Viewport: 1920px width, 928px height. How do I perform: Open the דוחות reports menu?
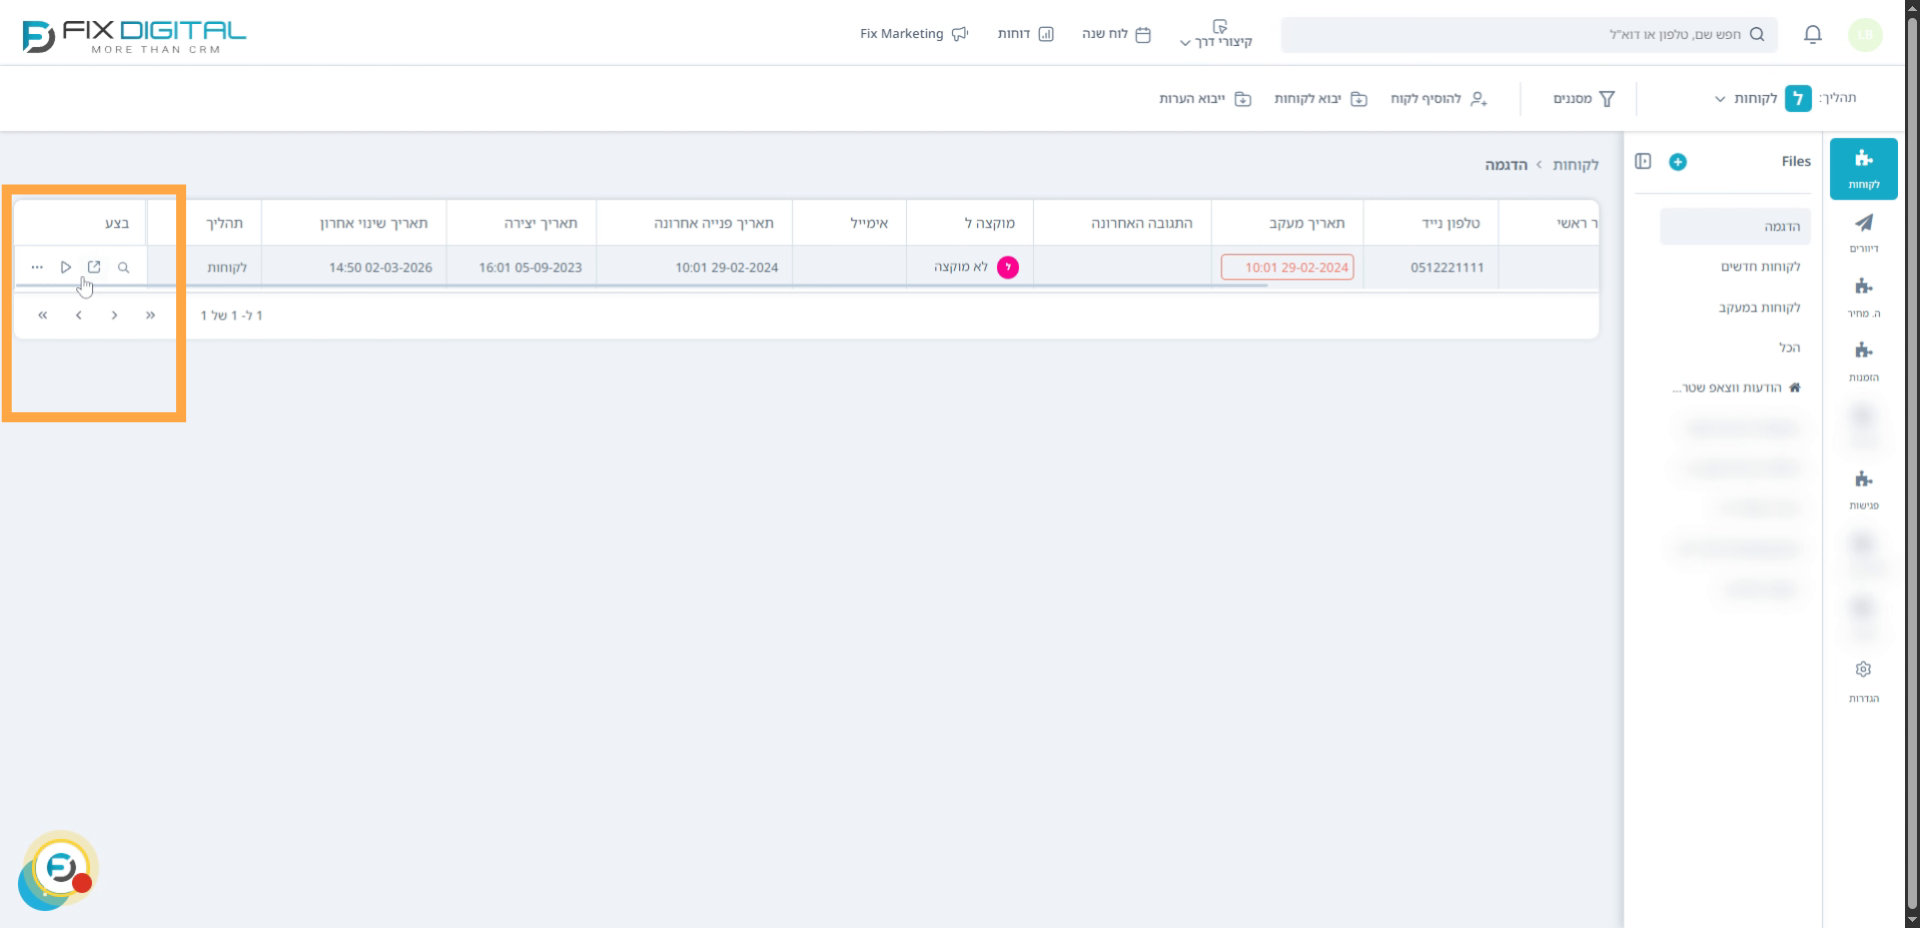click(x=1025, y=34)
